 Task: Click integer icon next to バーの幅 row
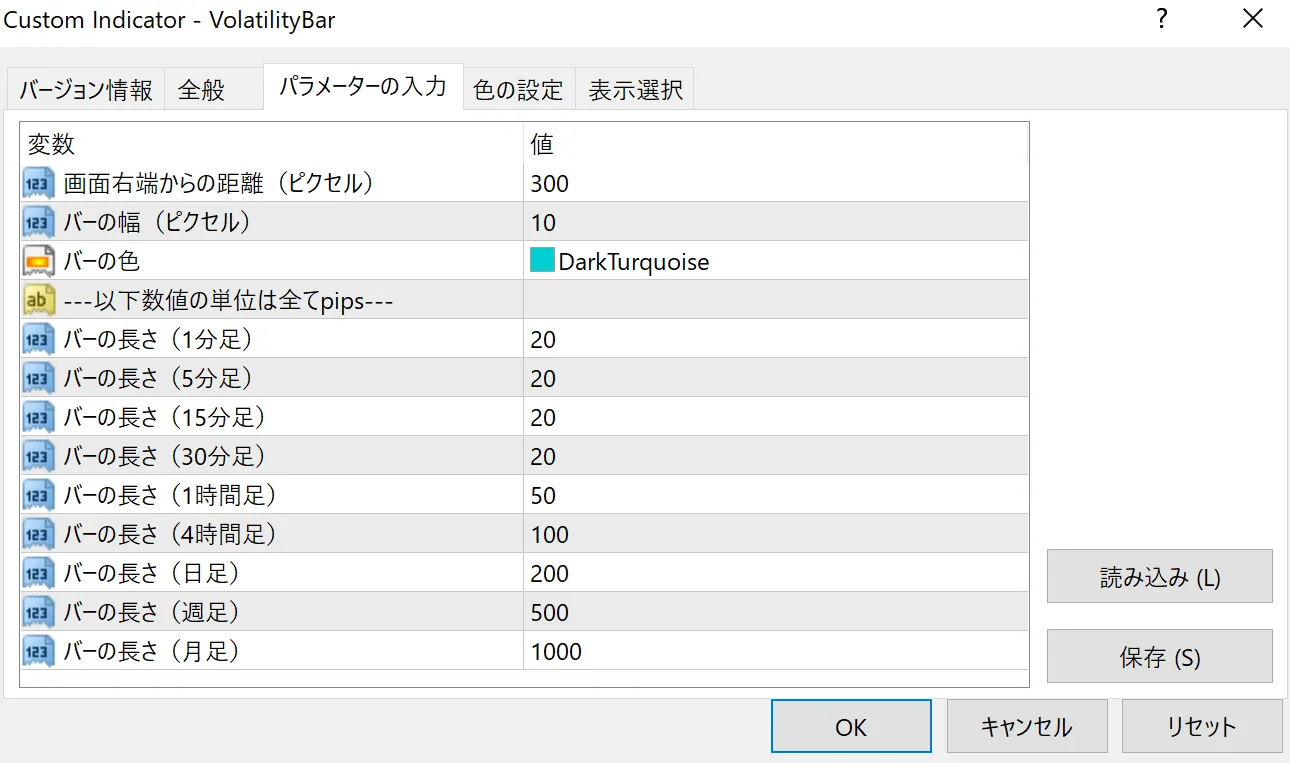pyautogui.click(x=38, y=223)
